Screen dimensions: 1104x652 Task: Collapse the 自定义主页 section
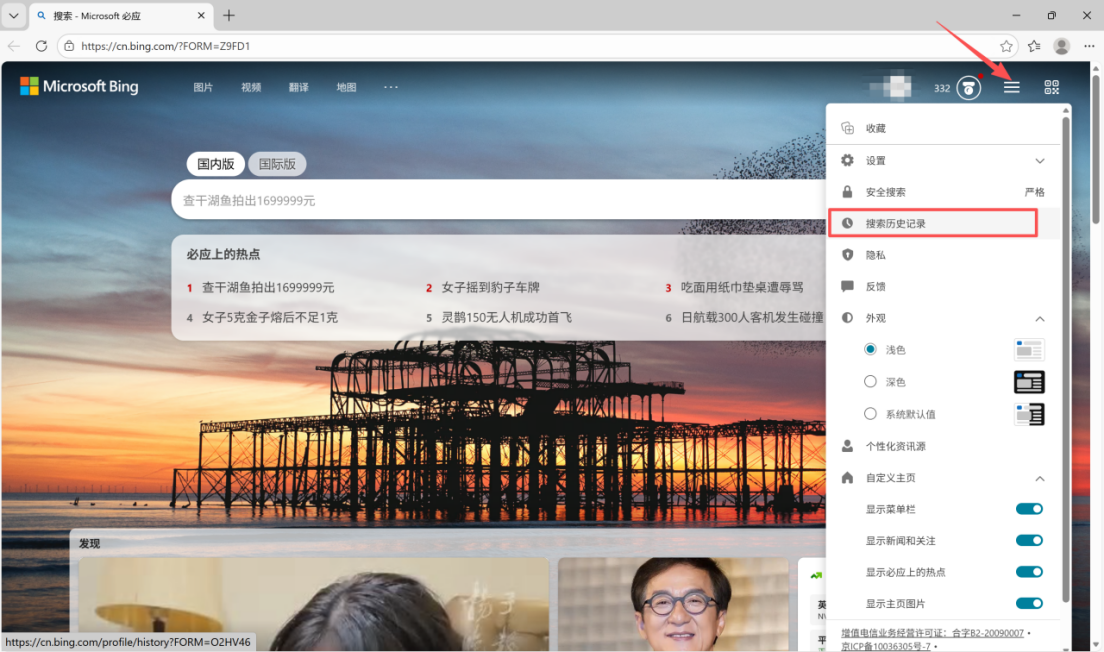(1039, 478)
